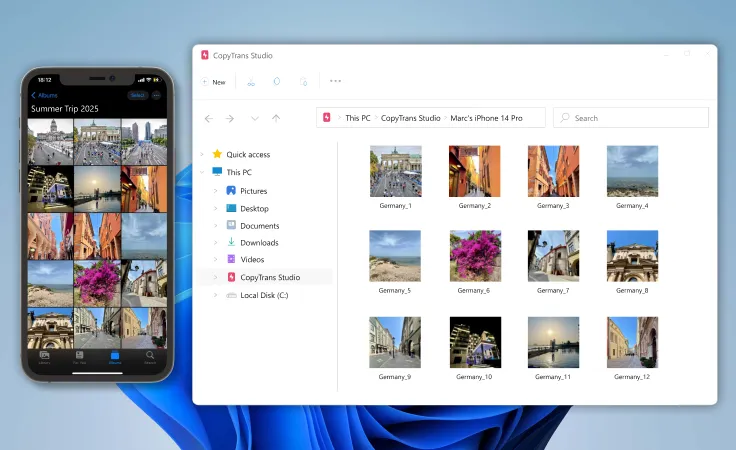This screenshot has width=736, height=450.
Task: Click the Cut scissors icon in the toolbar
Action: (x=251, y=82)
